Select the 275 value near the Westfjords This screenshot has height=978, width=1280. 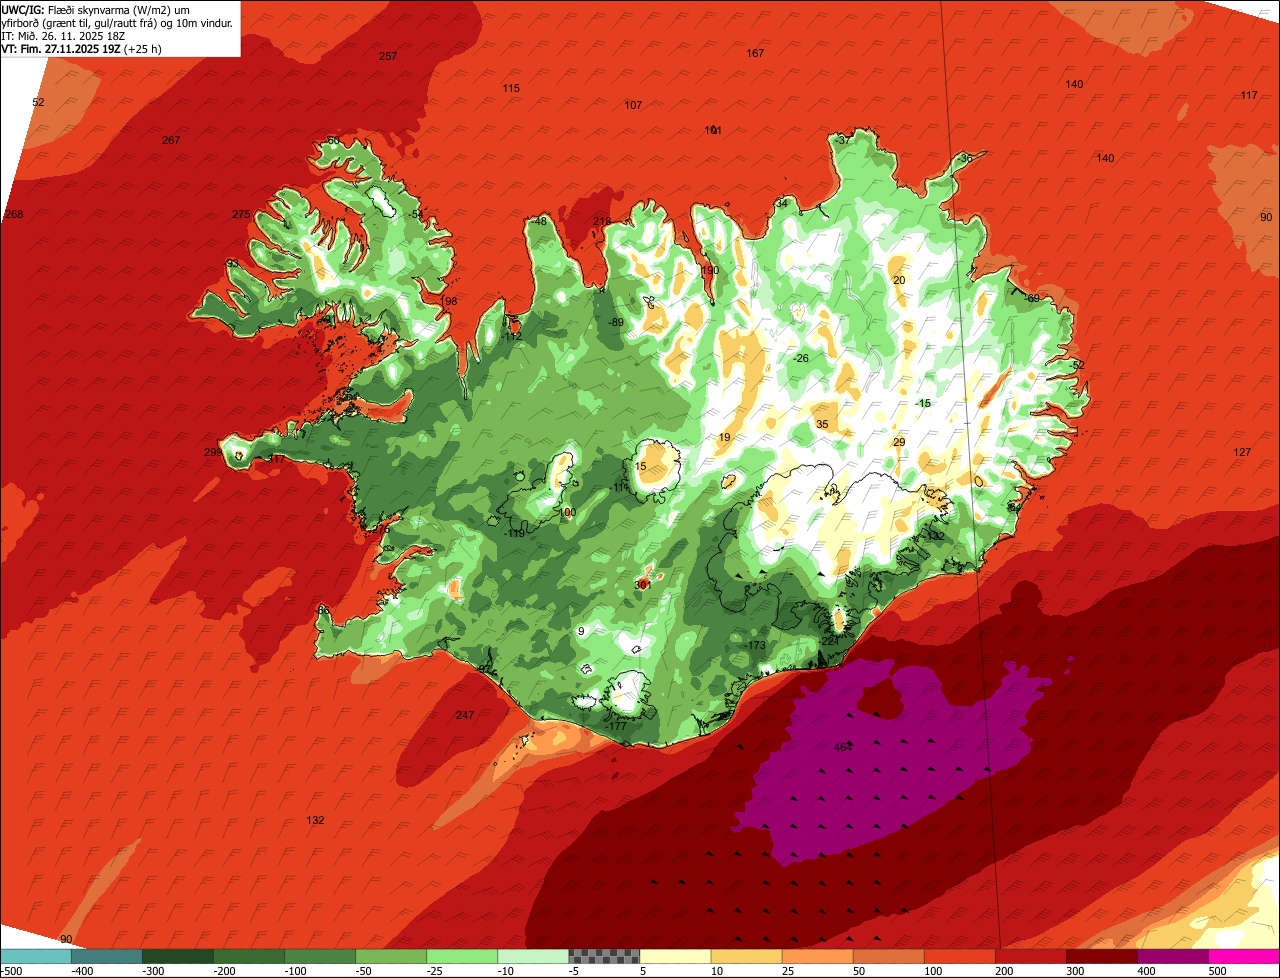[241, 215]
